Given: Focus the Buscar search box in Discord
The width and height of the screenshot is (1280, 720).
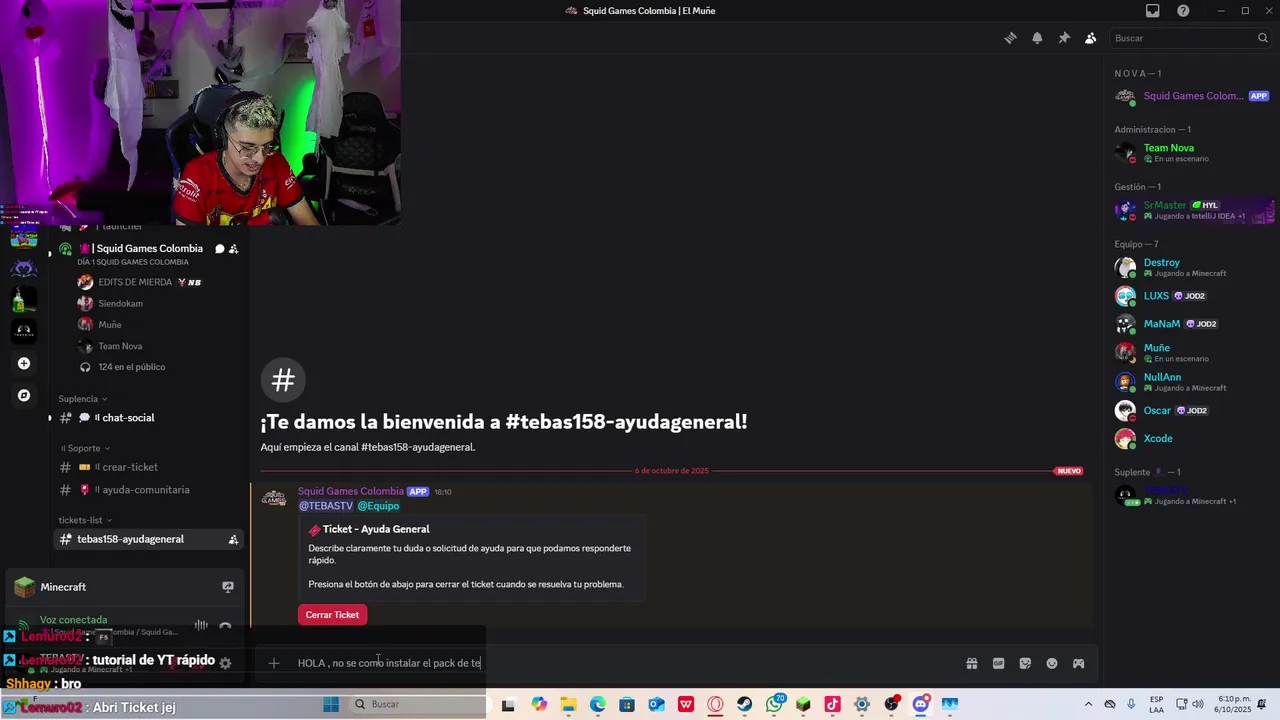Looking at the screenshot, I should (1190, 38).
